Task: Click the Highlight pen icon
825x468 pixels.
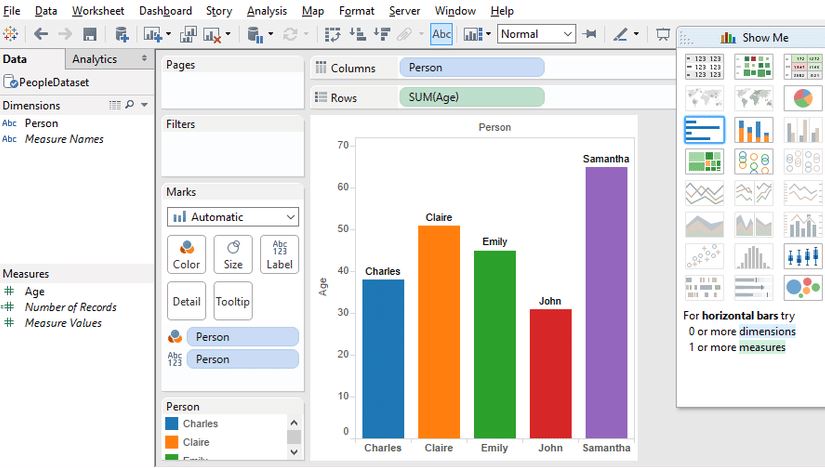Action: pos(621,34)
